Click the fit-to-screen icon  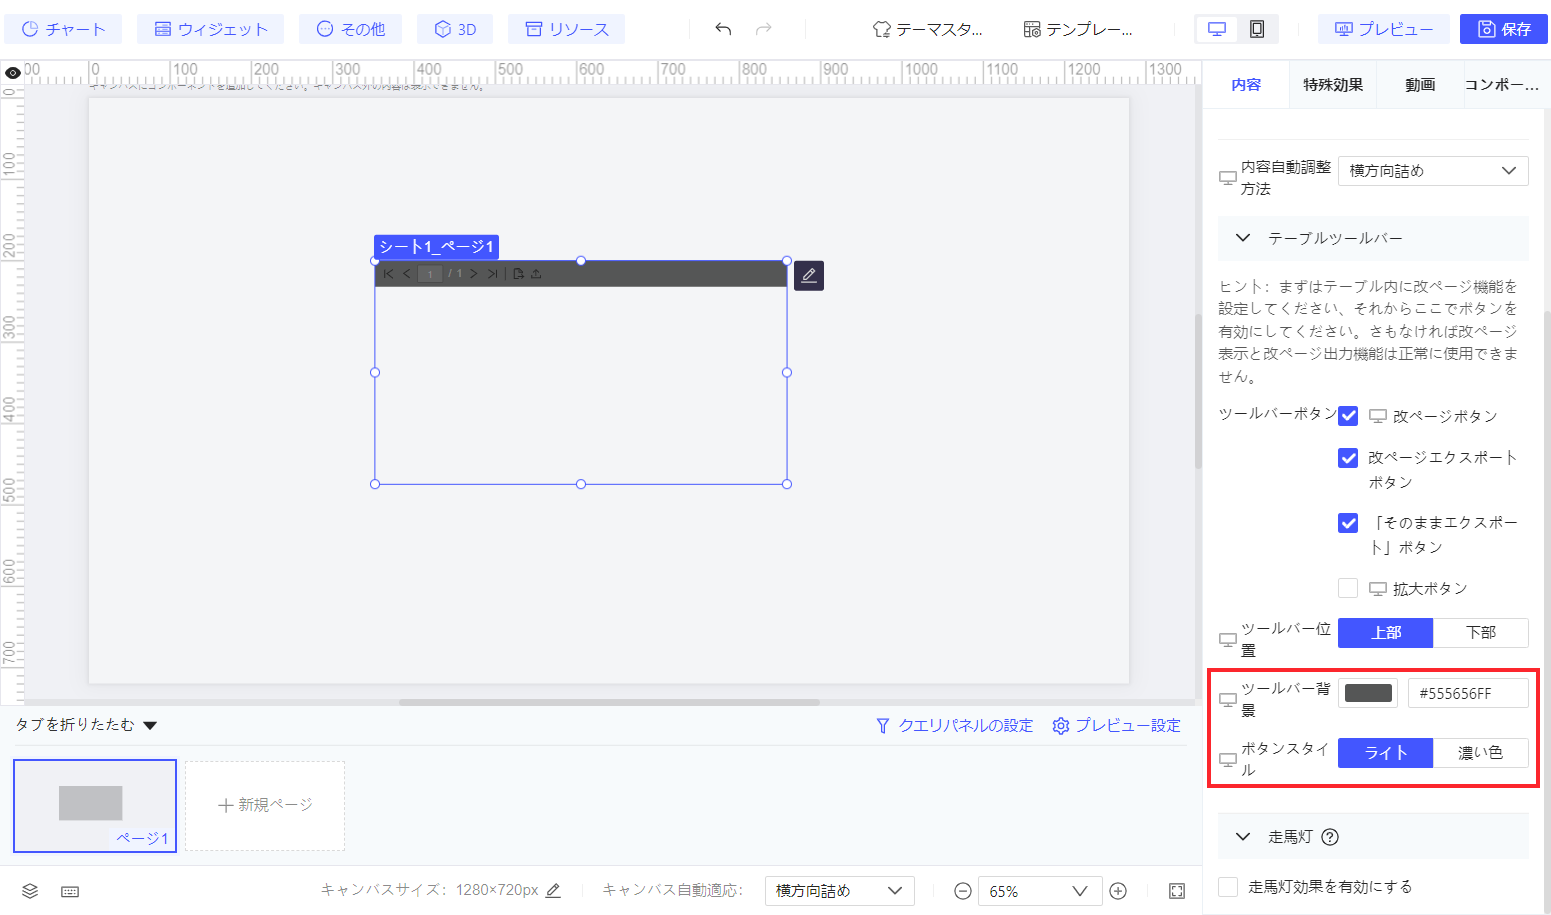pyautogui.click(x=1177, y=891)
